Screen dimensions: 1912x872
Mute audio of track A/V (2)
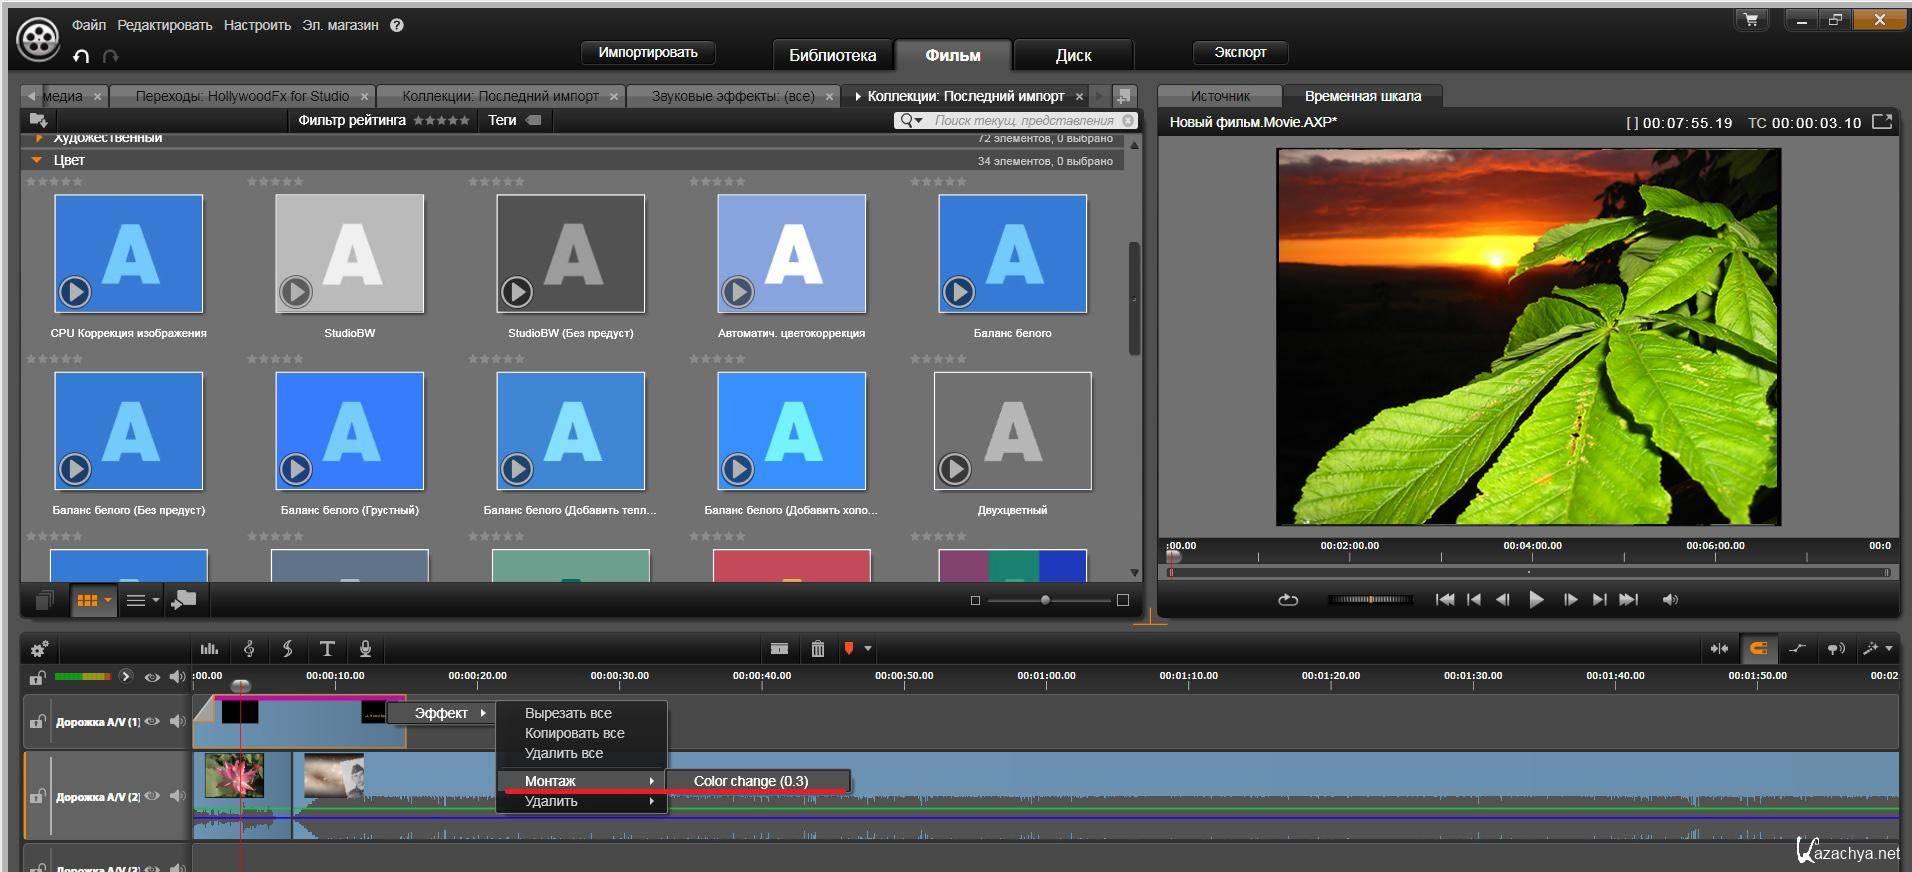pos(177,796)
